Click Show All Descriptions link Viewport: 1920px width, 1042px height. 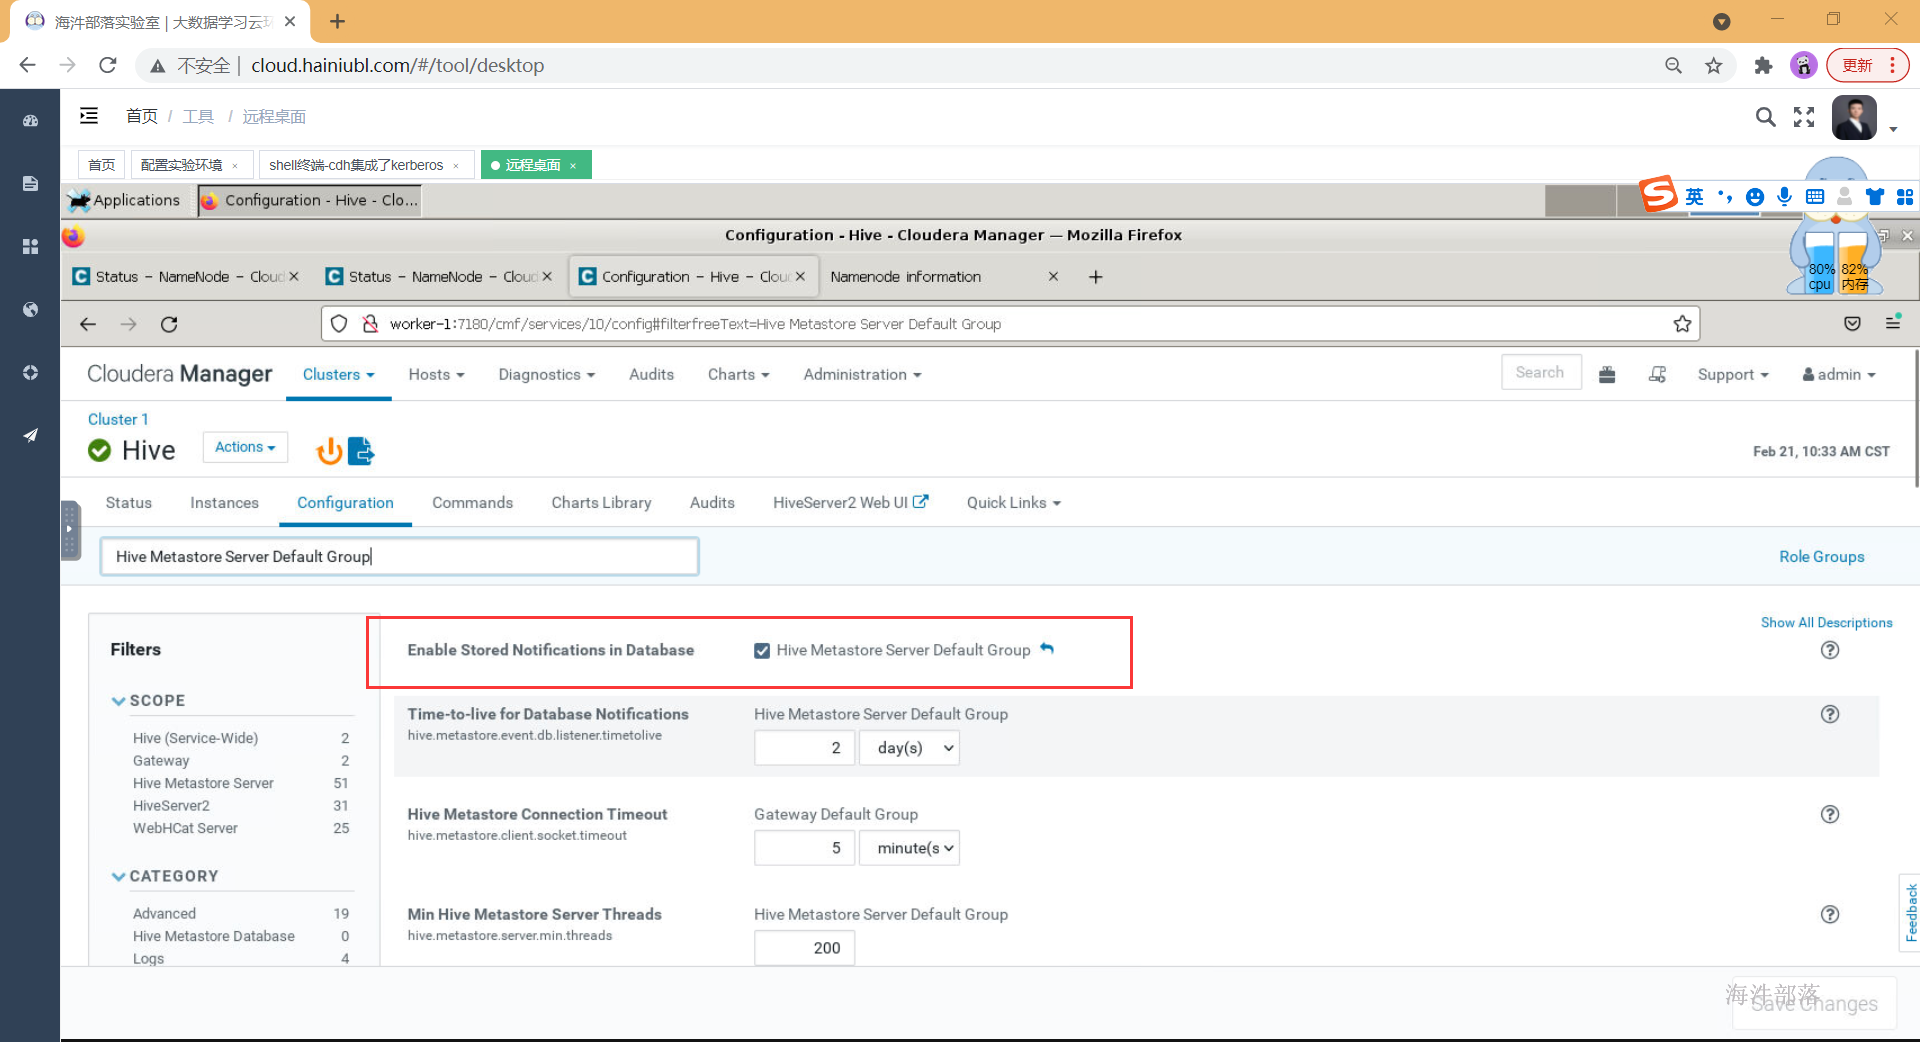(1826, 622)
